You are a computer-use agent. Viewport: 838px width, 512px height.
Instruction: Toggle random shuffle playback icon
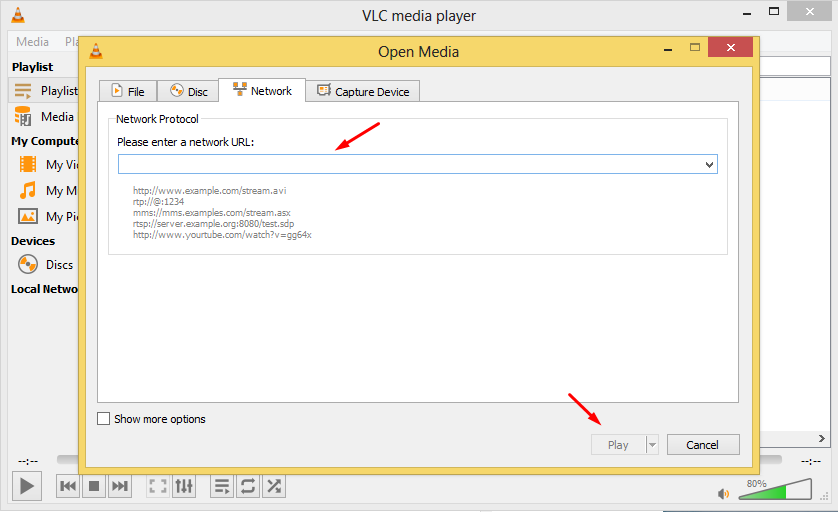274,486
